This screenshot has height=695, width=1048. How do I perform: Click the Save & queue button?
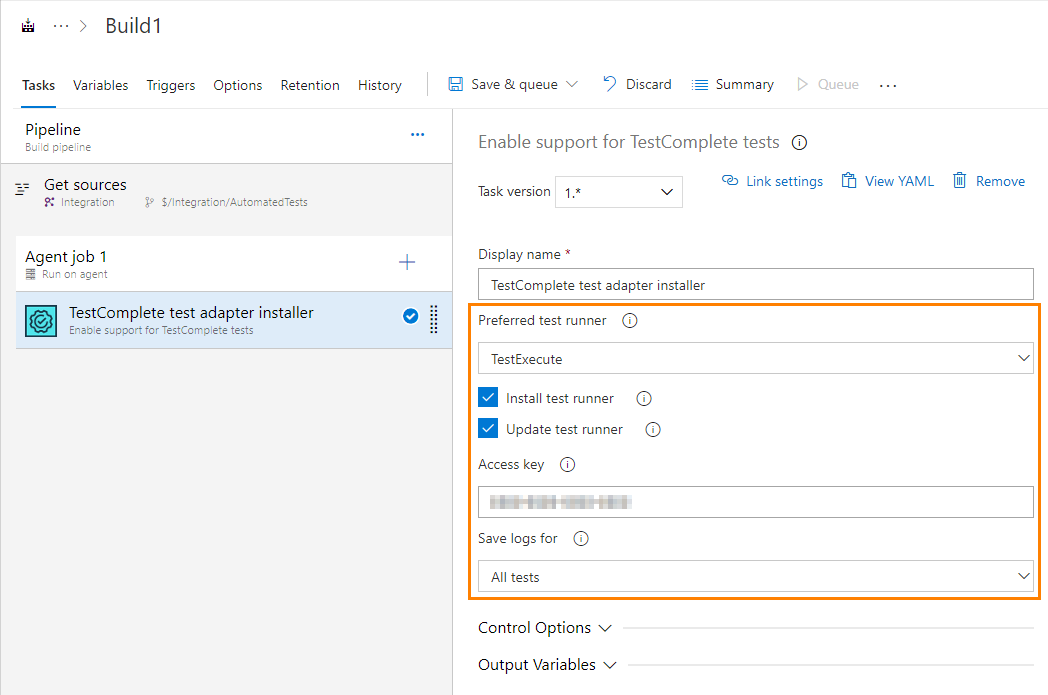513,84
